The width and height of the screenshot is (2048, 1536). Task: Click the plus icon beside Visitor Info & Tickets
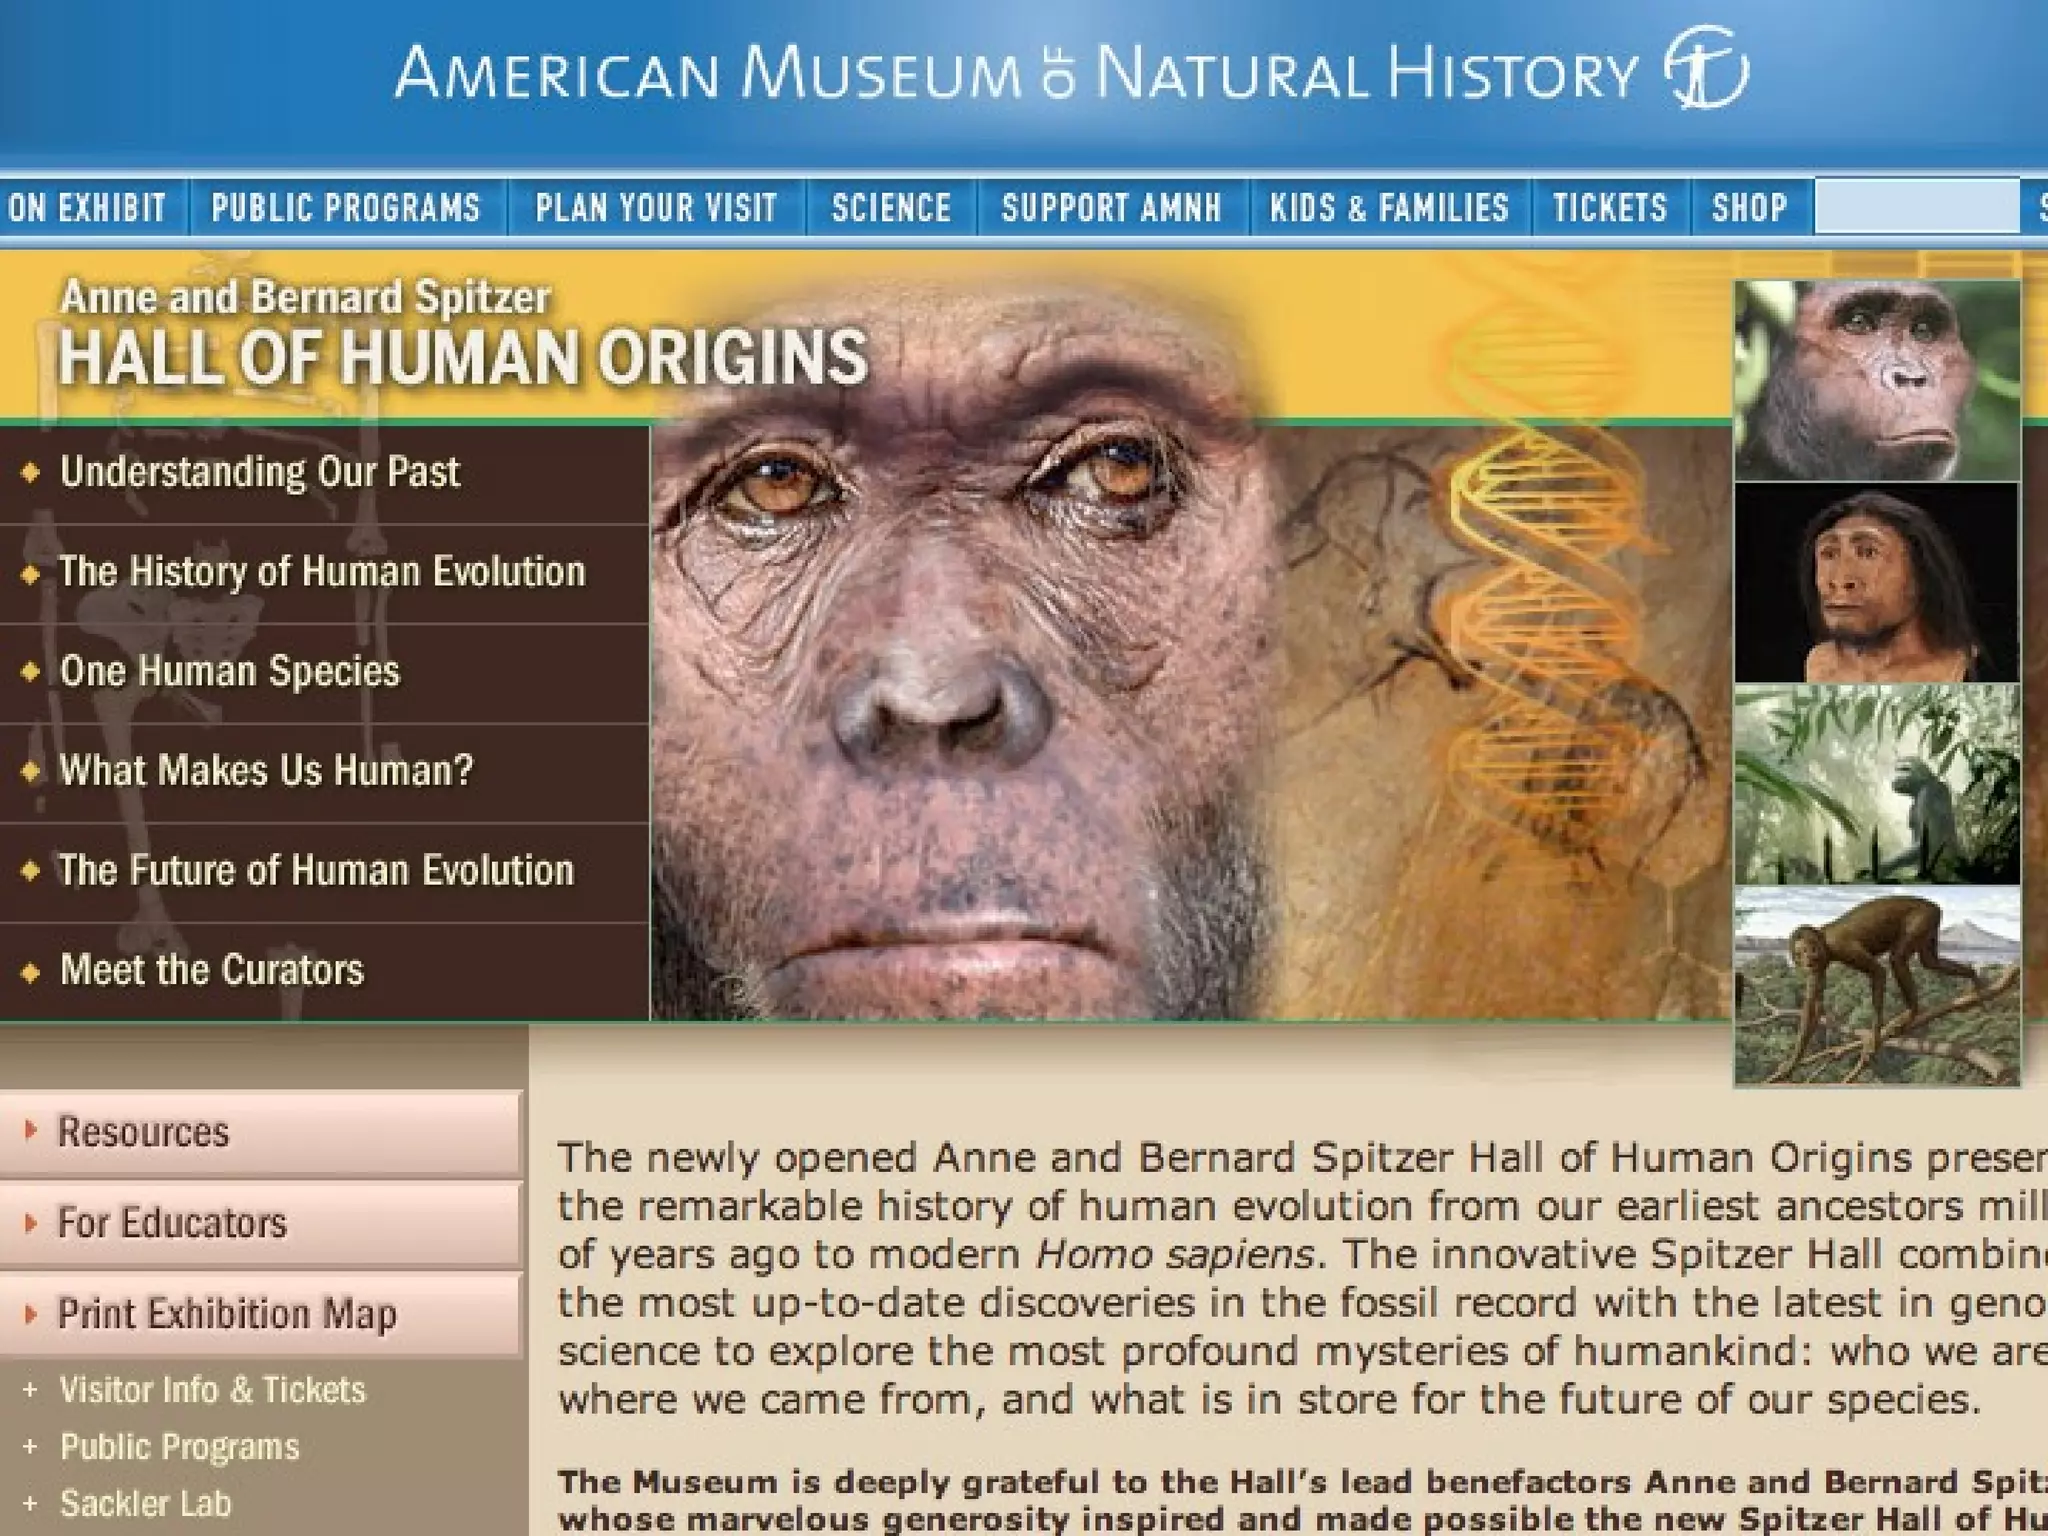click(30, 1390)
